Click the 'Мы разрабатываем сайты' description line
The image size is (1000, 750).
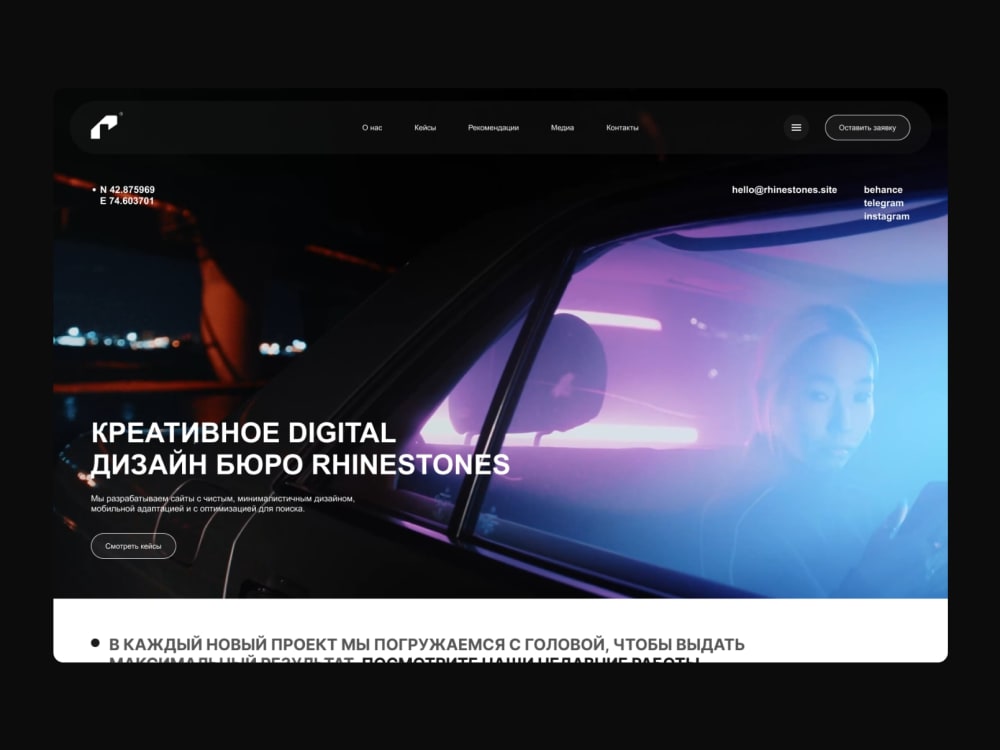223,498
